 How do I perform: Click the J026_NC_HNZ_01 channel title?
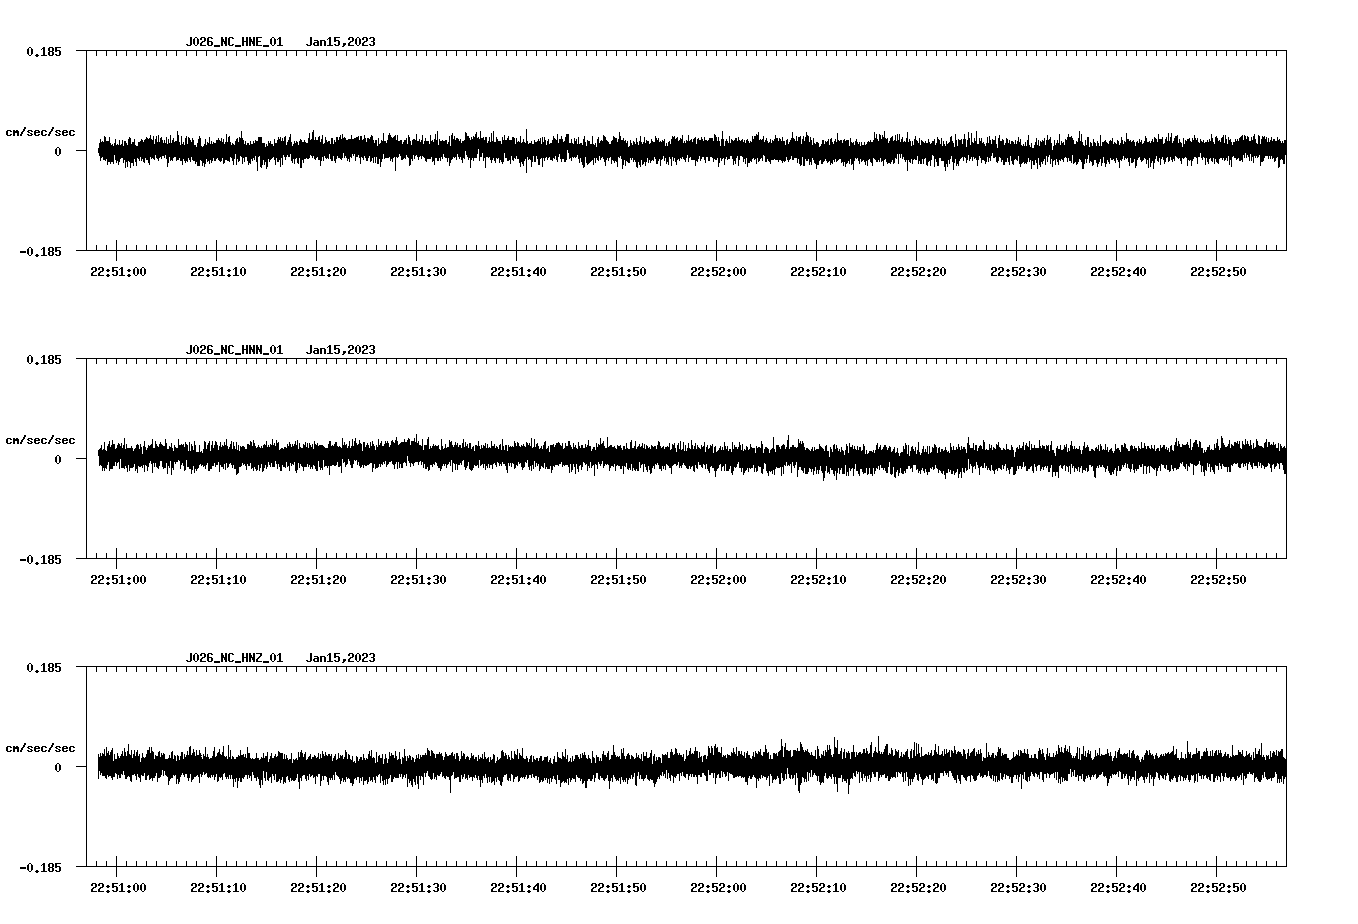click(234, 658)
